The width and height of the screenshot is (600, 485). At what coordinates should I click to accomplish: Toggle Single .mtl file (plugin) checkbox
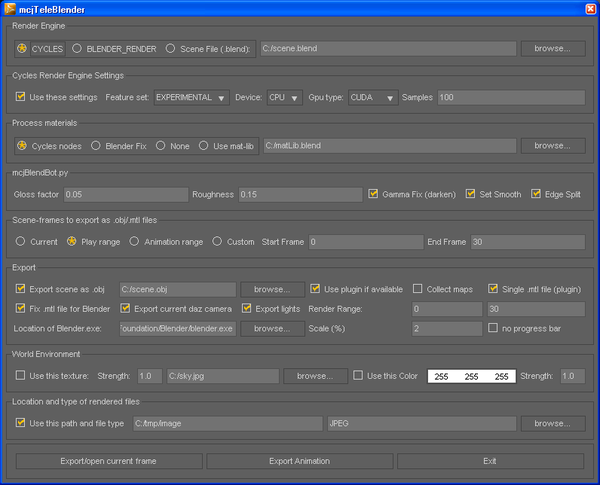[493, 289]
